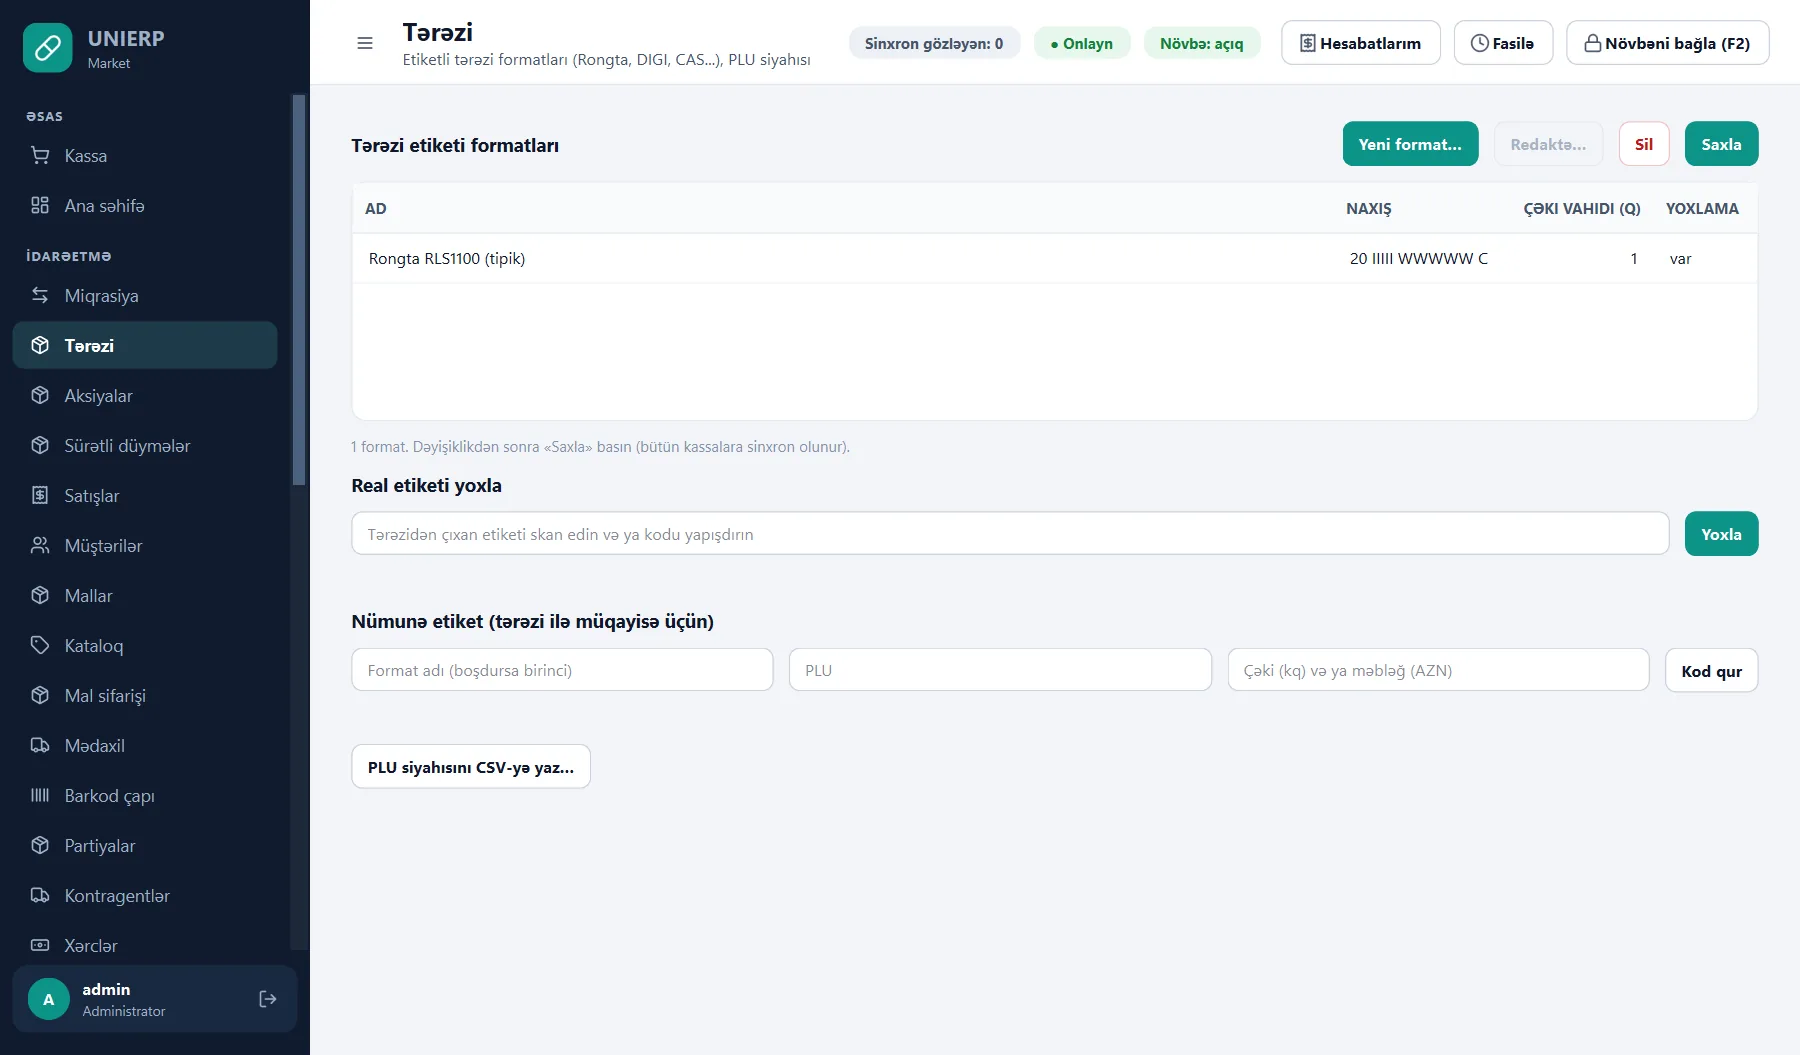Click the Növbə: açıq badge
This screenshot has height=1055, width=1800.
coord(1202,43)
